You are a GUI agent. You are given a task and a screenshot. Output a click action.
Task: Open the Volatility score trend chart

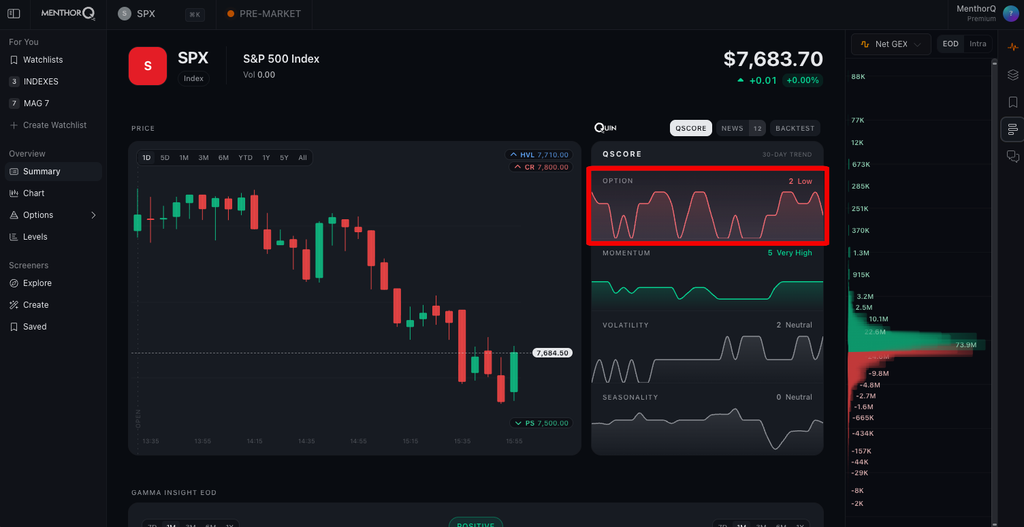[x=707, y=353]
